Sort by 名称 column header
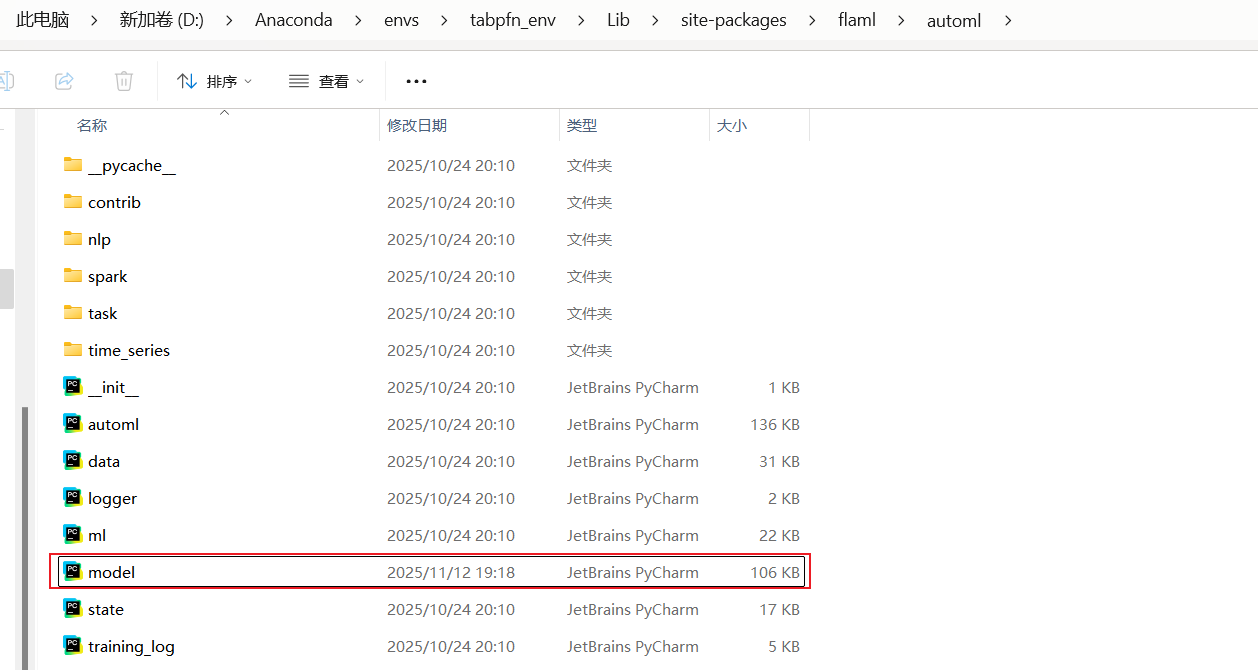This screenshot has height=670, width=1258. tap(92, 126)
